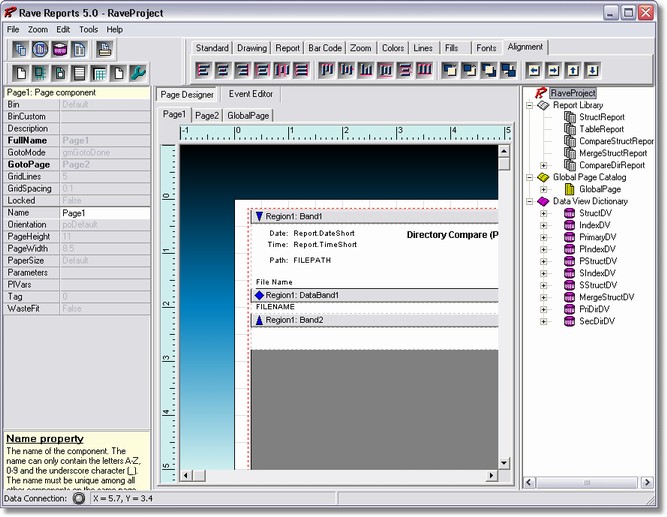Image resolution: width=667 pixels, height=517 pixels.
Task: Click the Orientation property row
Action: tap(77, 225)
